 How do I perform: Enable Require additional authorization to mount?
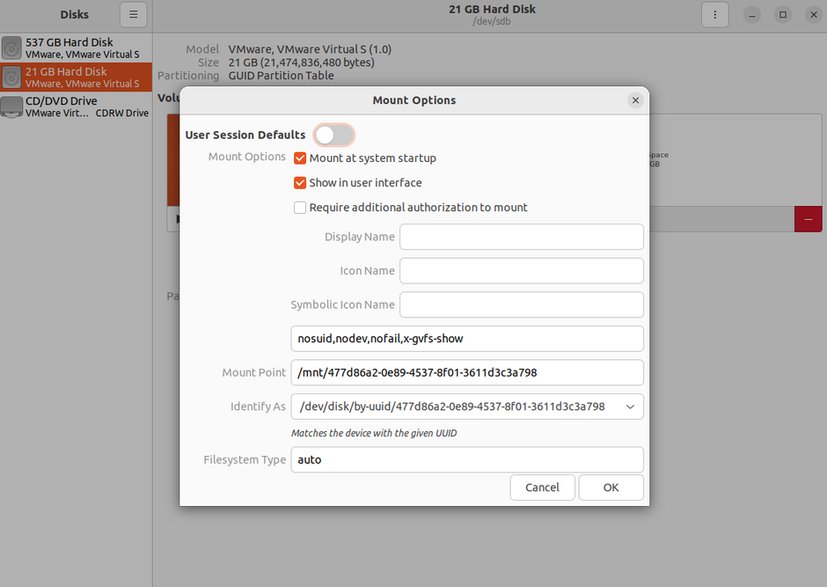(300, 207)
